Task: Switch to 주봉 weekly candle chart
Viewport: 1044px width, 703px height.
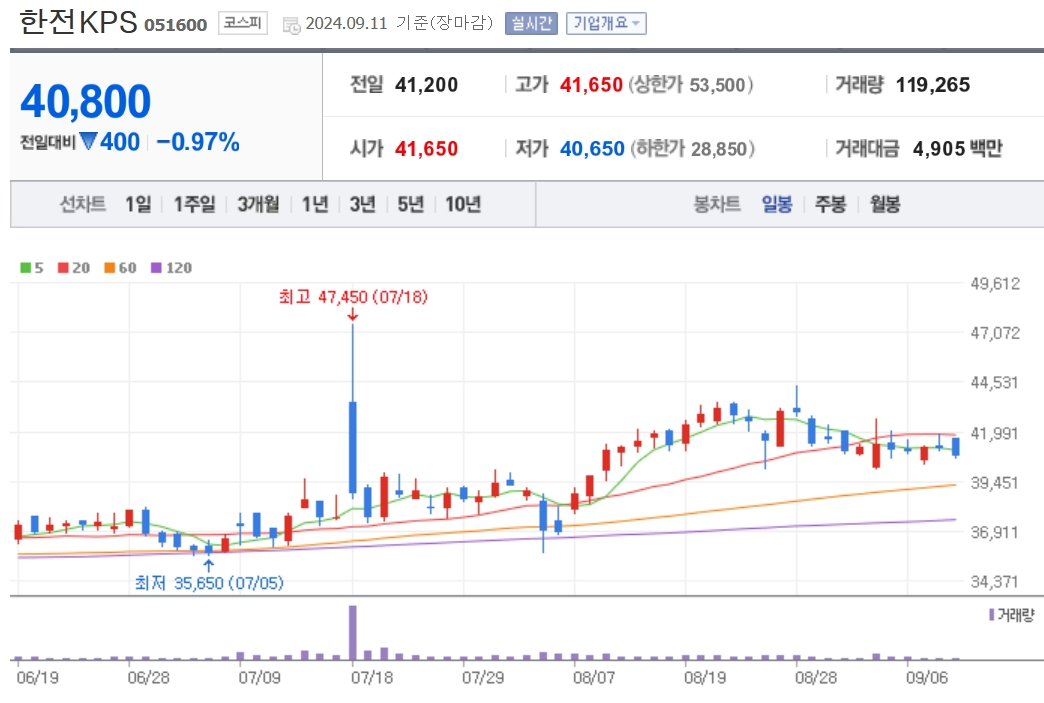Action: 830,204
